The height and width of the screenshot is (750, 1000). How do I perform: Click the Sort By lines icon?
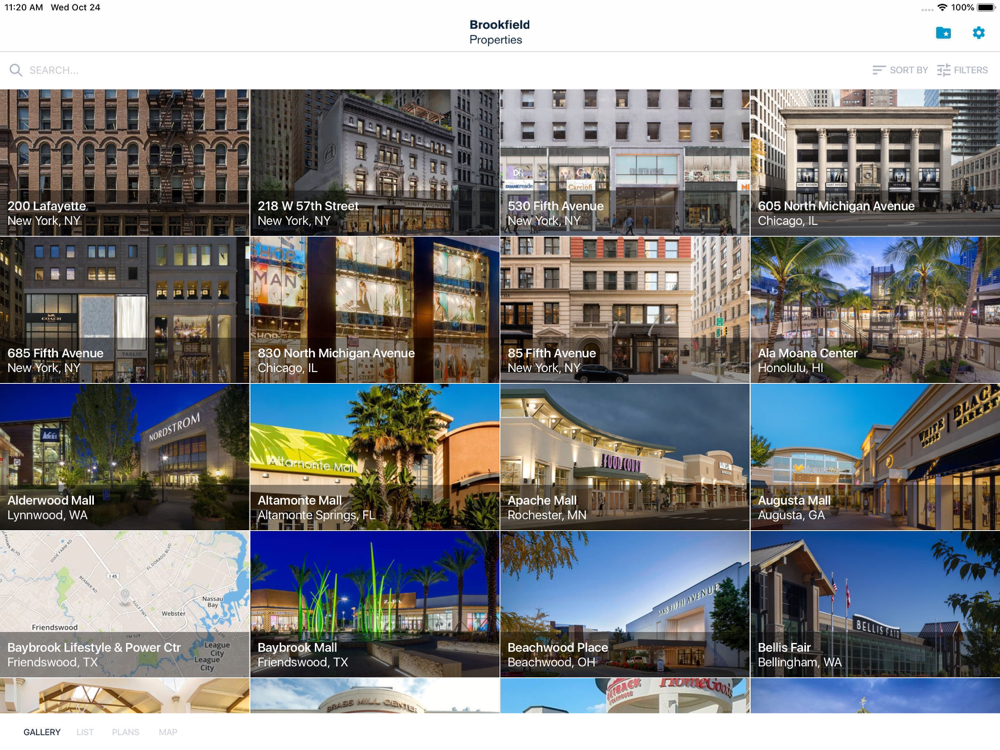[879, 70]
